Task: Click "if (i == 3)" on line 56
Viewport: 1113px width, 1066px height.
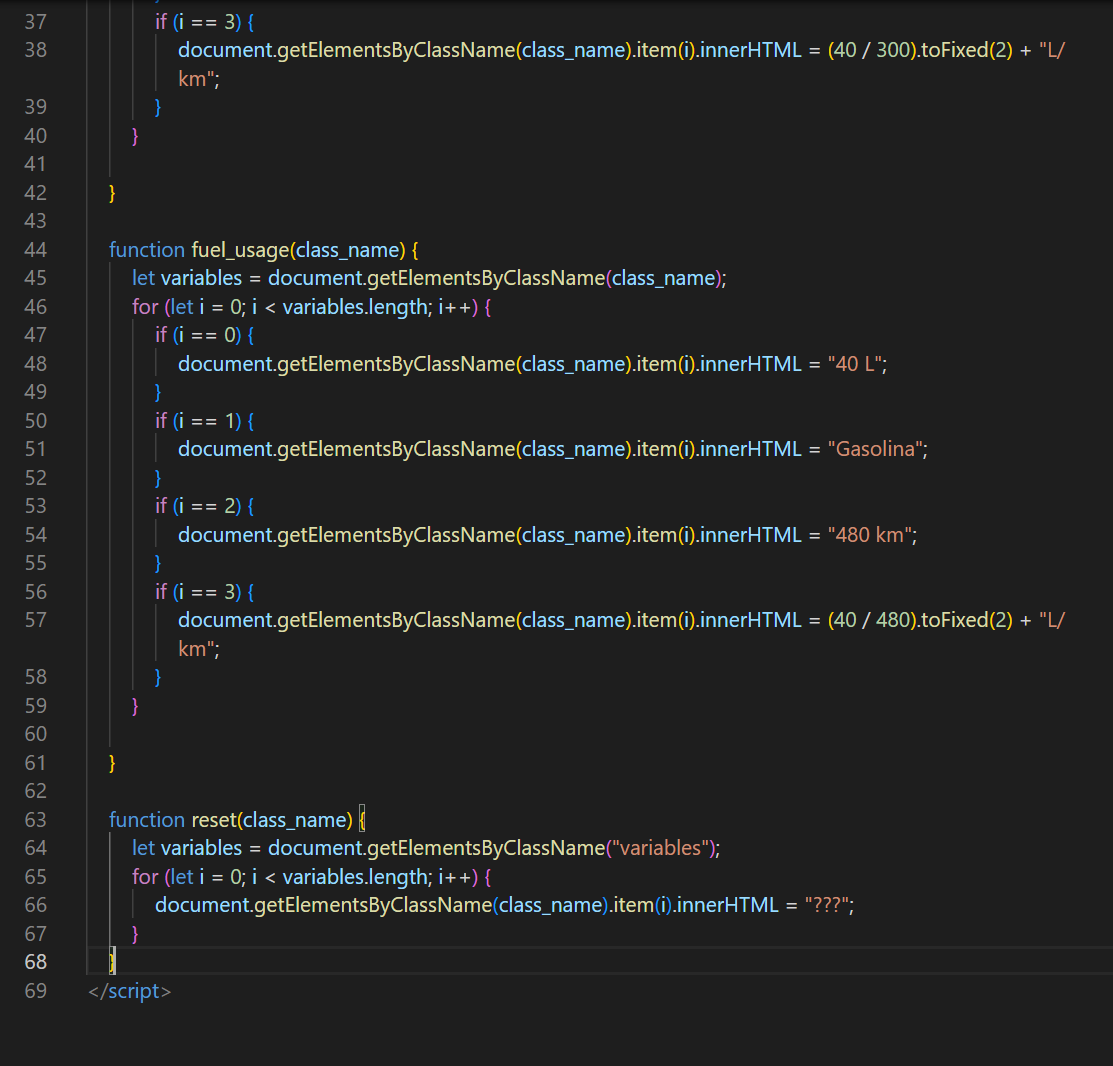Action: (198, 592)
